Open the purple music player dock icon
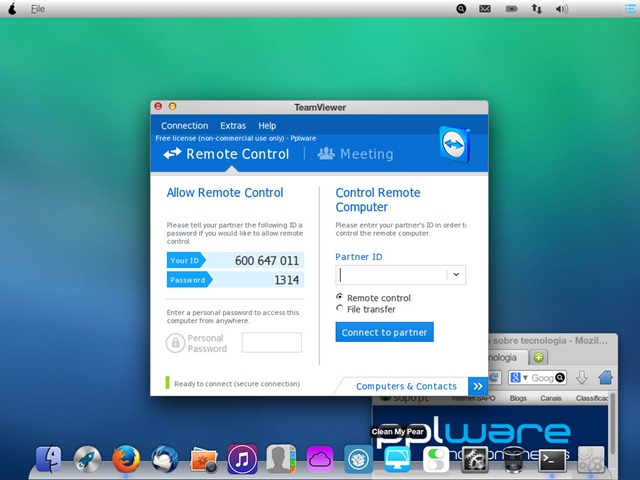 [x=242, y=460]
